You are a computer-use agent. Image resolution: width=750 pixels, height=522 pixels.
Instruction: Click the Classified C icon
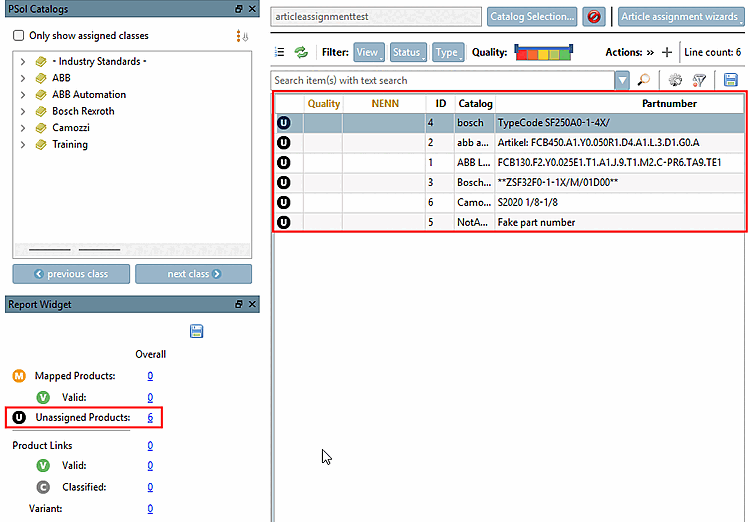43,487
